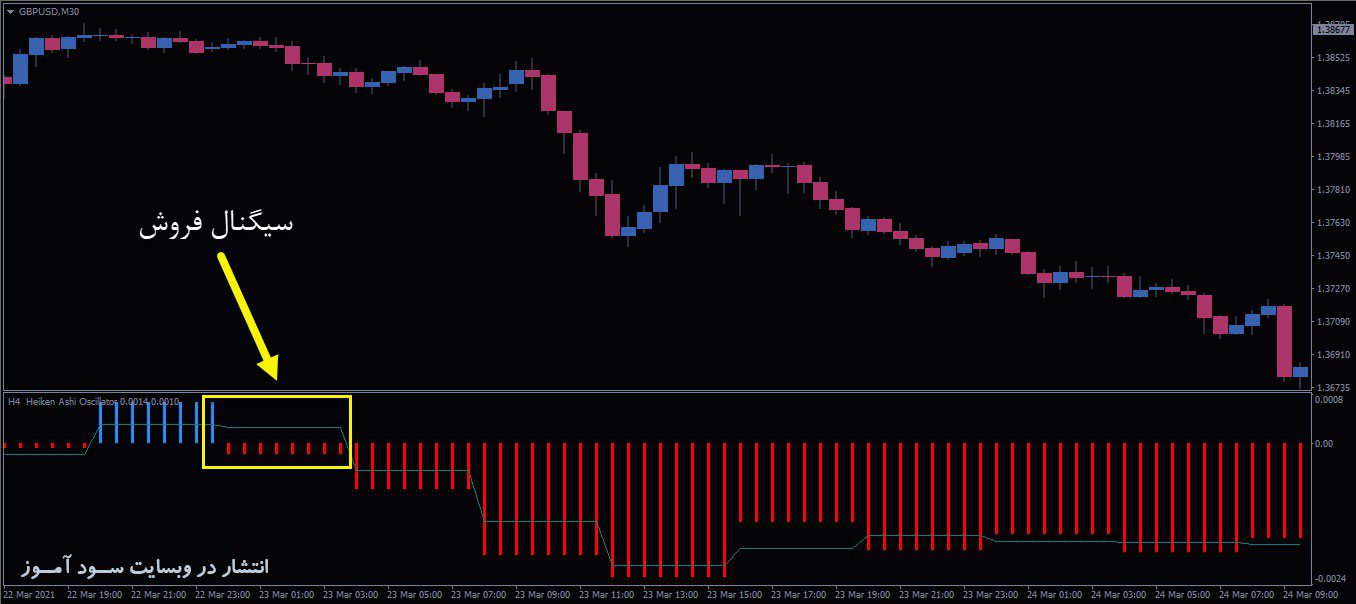
Task: Click the 24 Mar 03:00 time label
Action: tap(1121, 594)
